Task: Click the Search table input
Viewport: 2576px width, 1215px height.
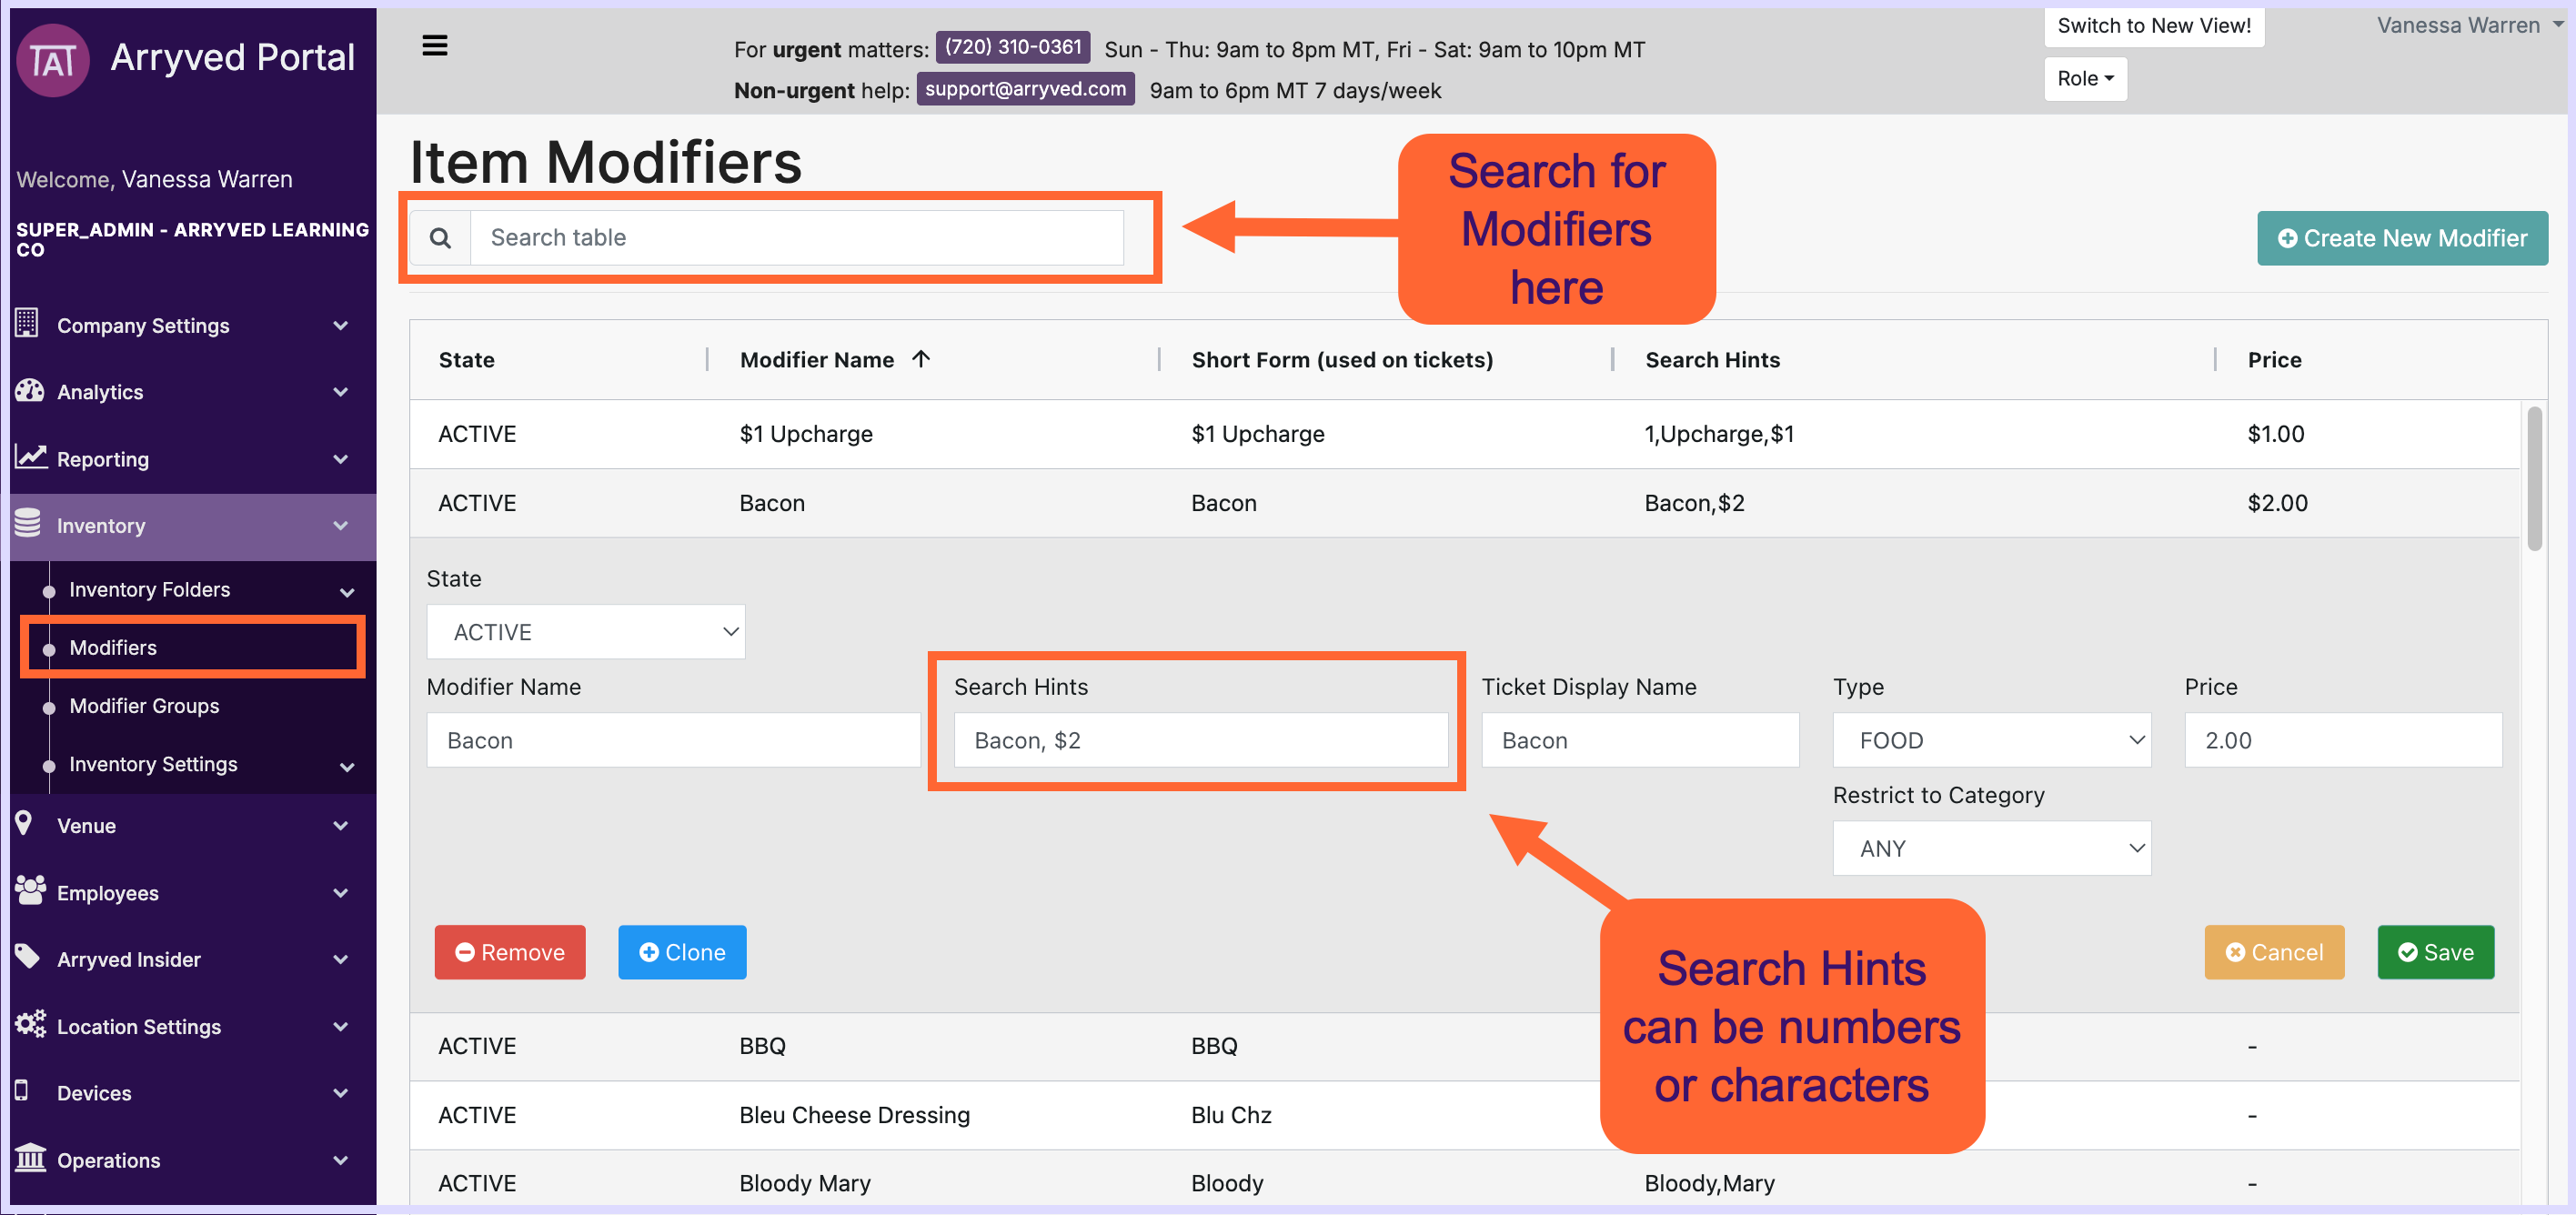Action: pos(797,238)
